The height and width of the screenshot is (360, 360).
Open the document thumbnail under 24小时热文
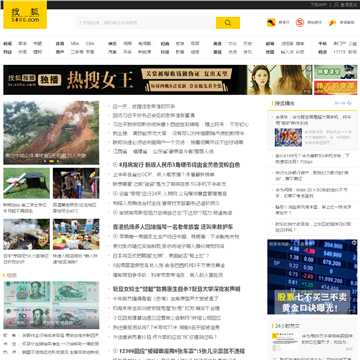tap(286, 342)
